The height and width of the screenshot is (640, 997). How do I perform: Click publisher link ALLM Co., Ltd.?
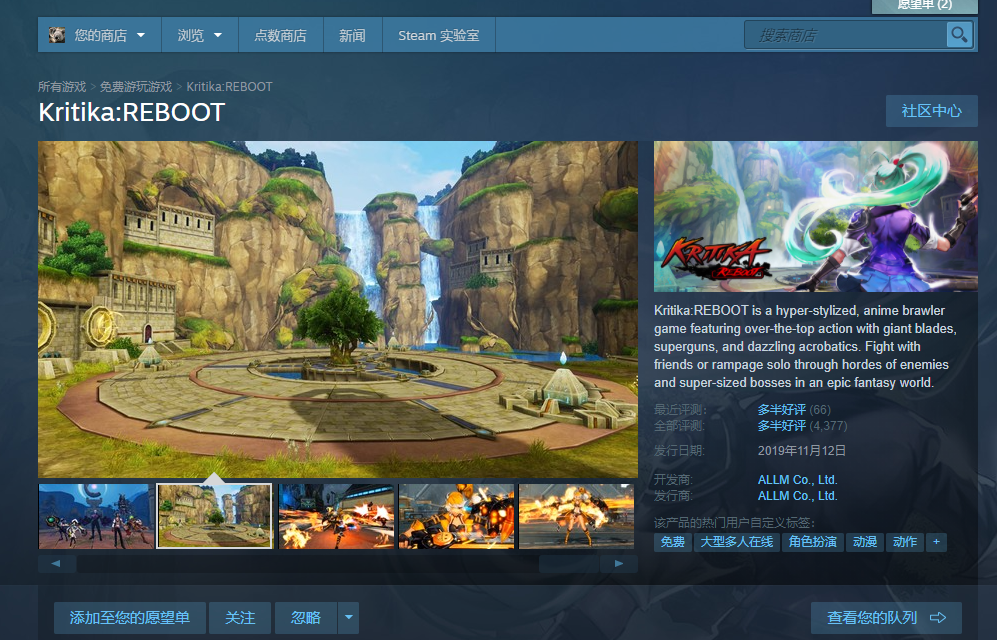797,495
